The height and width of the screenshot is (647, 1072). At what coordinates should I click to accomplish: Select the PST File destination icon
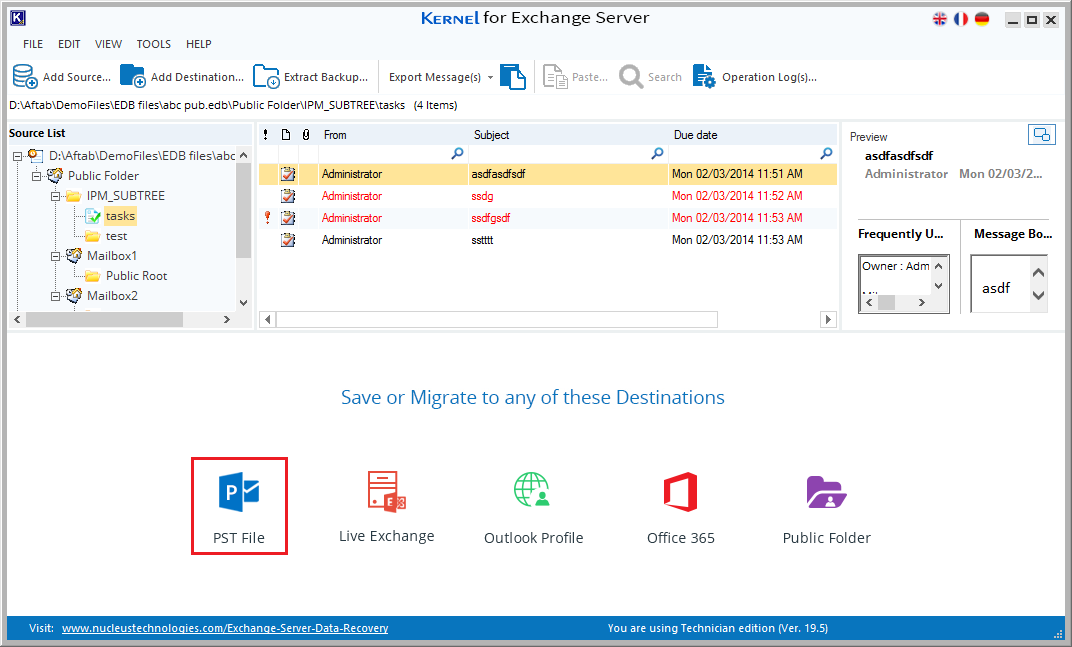[239, 492]
